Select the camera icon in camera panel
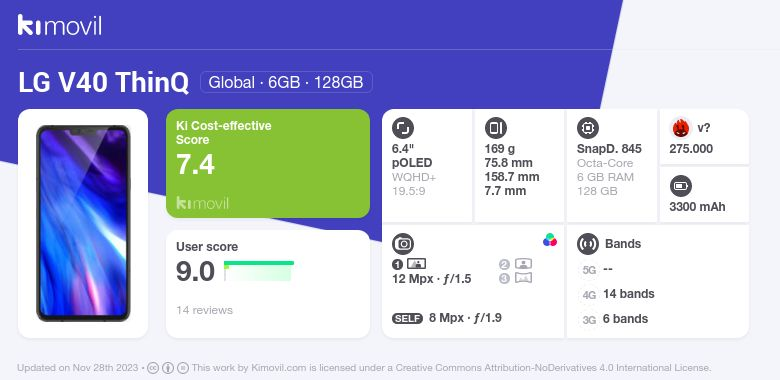The width and height of the screenshot is (780, 380). 402,243
